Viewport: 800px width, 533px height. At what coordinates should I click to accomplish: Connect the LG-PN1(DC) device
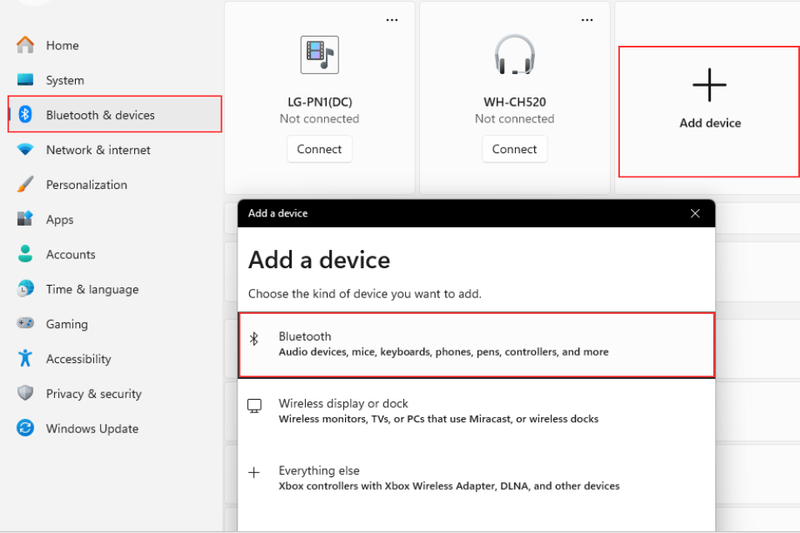(319, 149)
